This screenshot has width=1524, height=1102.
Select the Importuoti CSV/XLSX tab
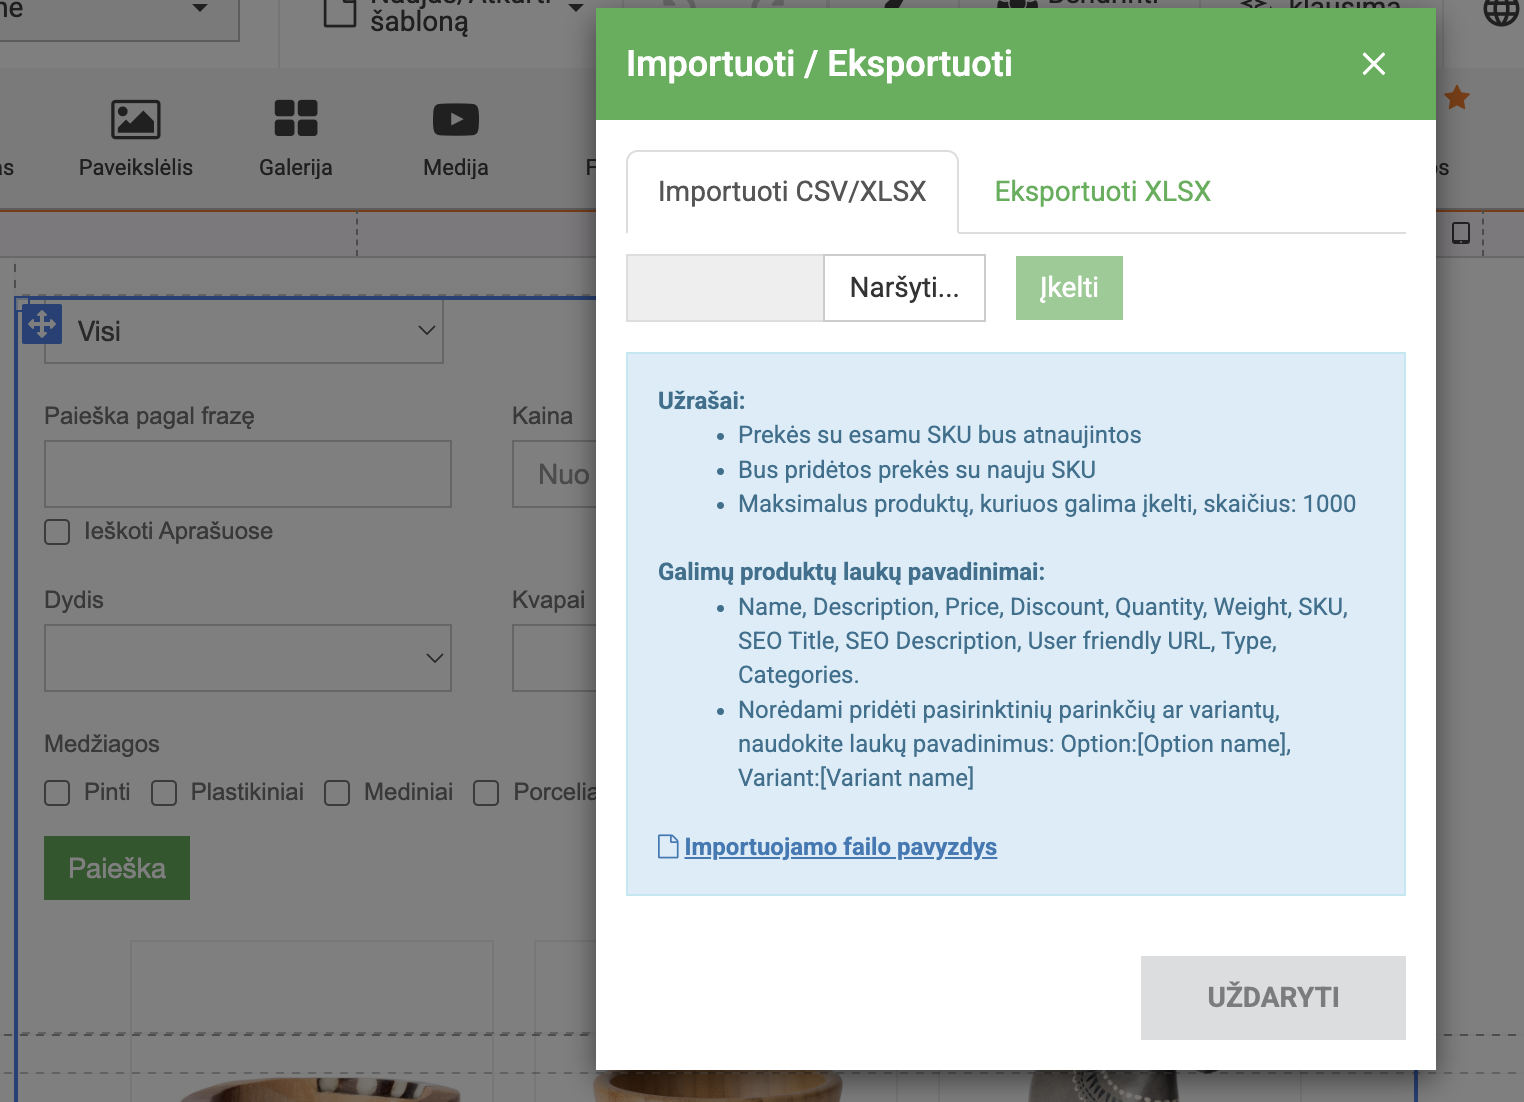pos(792,191)
